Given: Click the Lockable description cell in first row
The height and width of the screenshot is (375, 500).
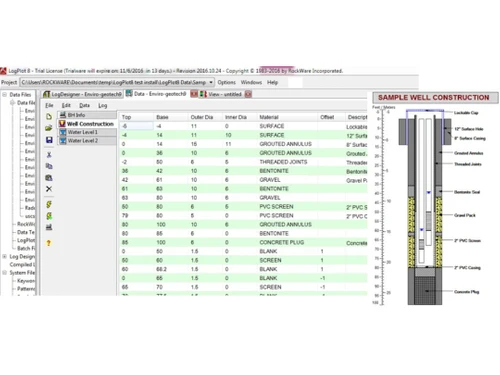Looking at the screenshot, I should [356, 127].
